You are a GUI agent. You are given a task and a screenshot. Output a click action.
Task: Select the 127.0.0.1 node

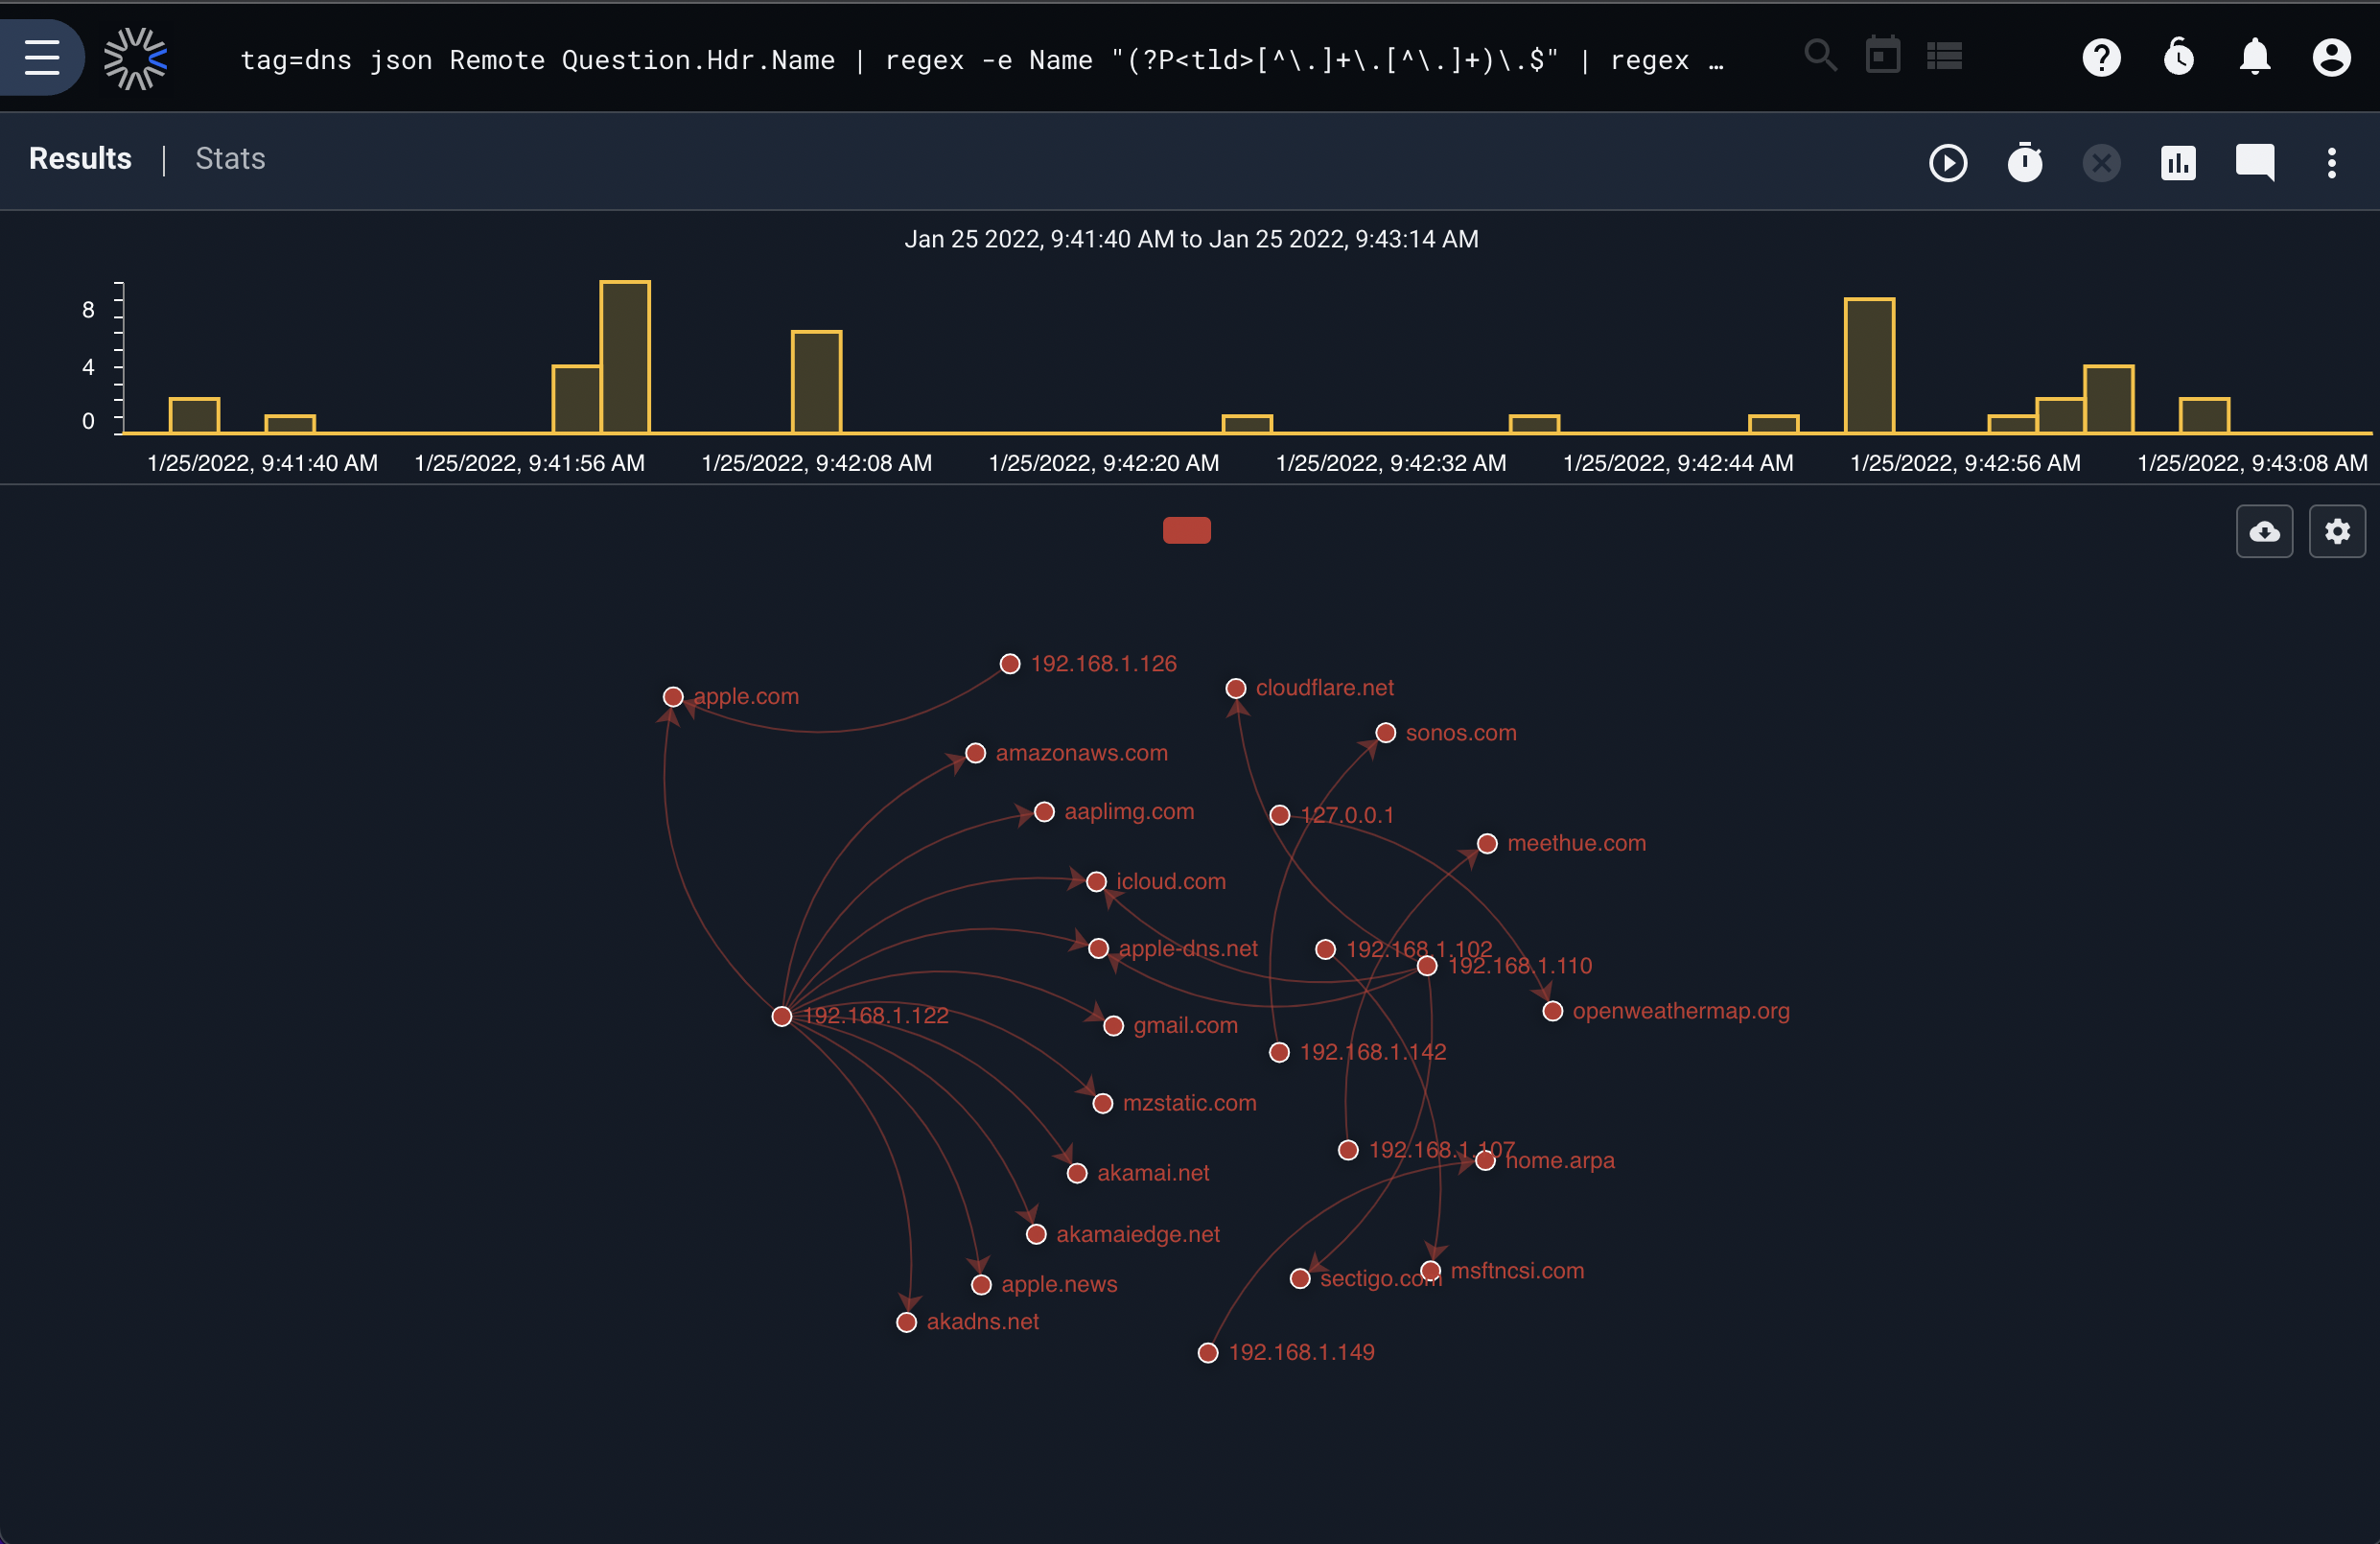(1279, 815)
